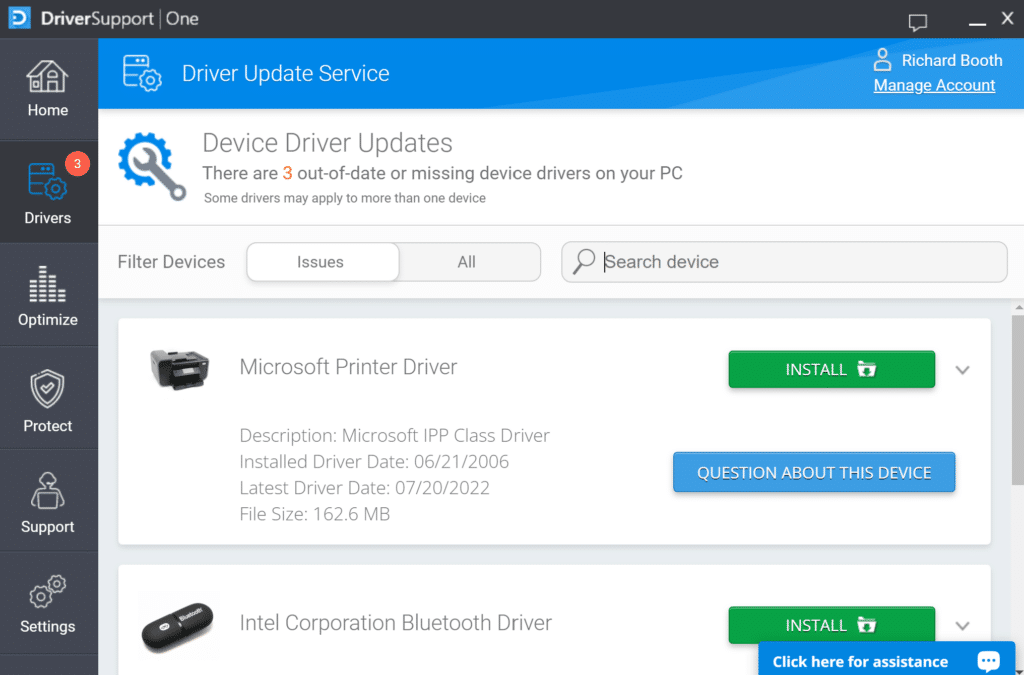Screen dimensions: 1024x675
Task: Click the red 3 badge on Drivers
Action: click(77, 163)
